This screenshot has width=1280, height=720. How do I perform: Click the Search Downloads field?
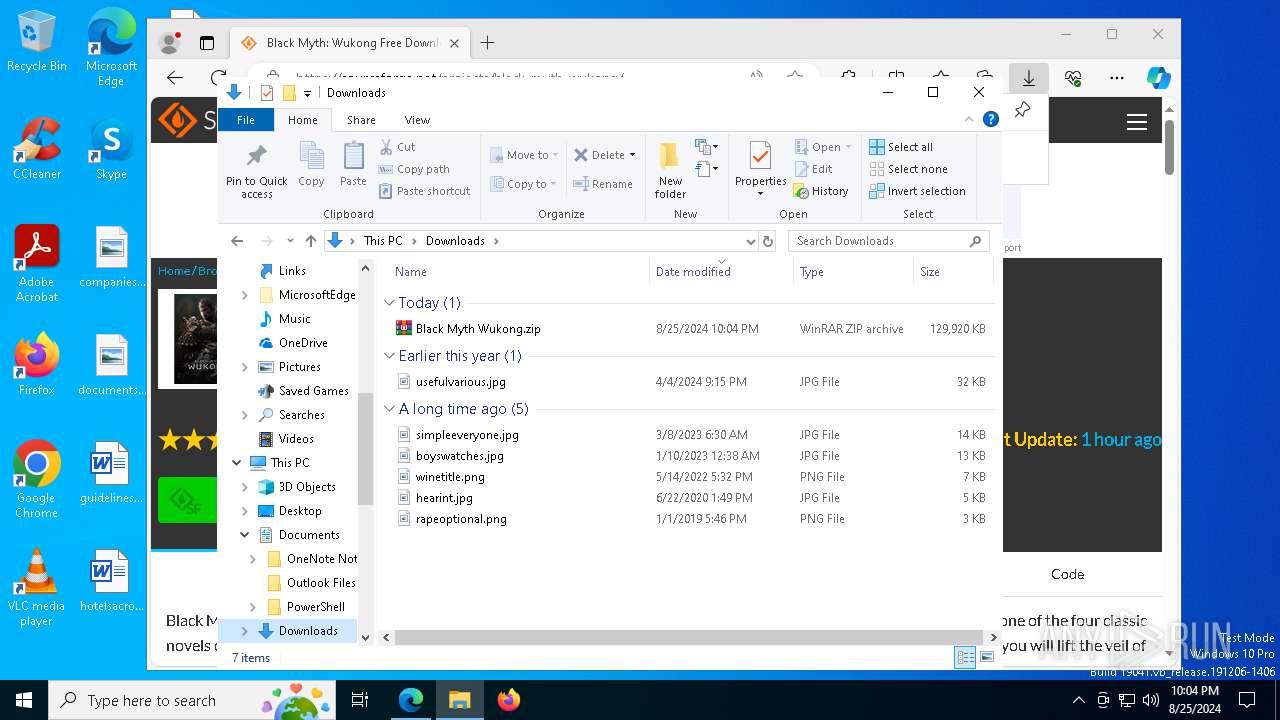(890, 241)
